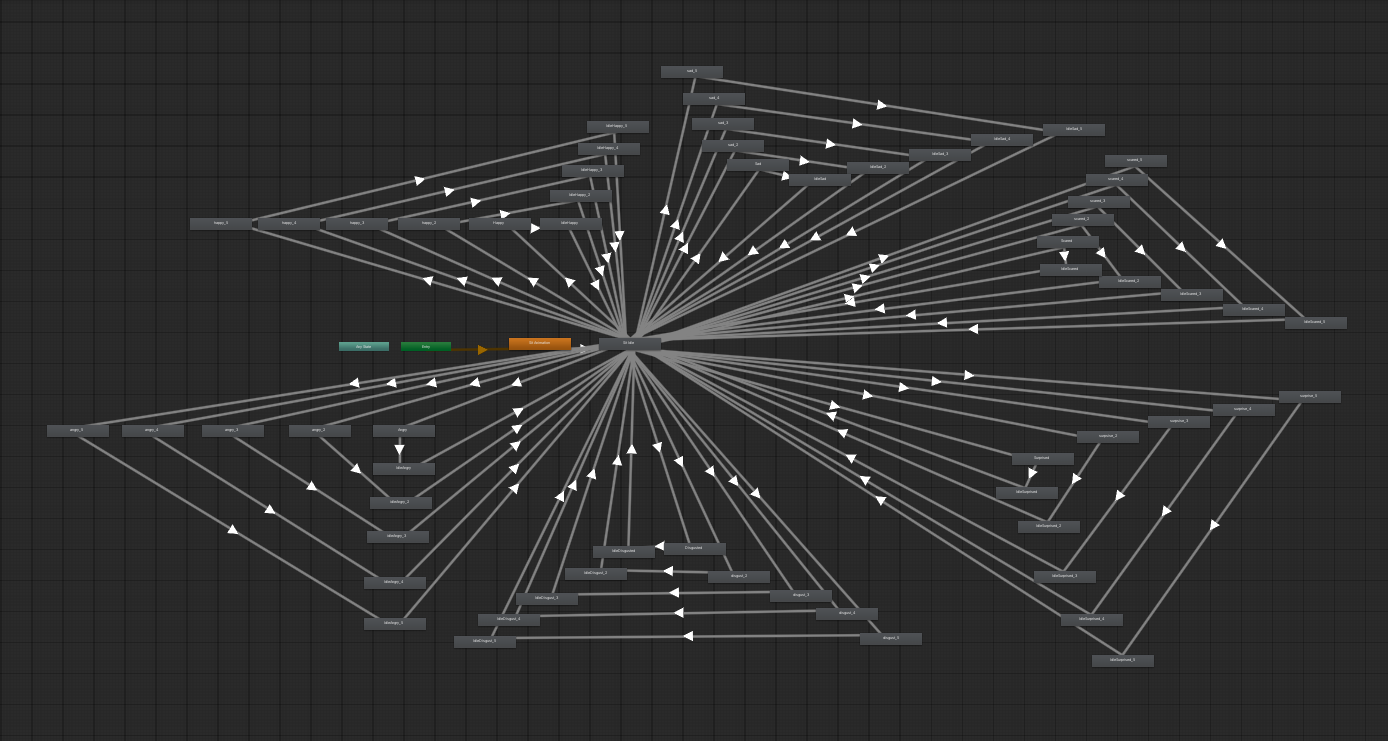Select the IdleSurprised_5 state node
The width and height of the screenshot is (1388, 741).
pyautogui.click(x=1123, y=661)
